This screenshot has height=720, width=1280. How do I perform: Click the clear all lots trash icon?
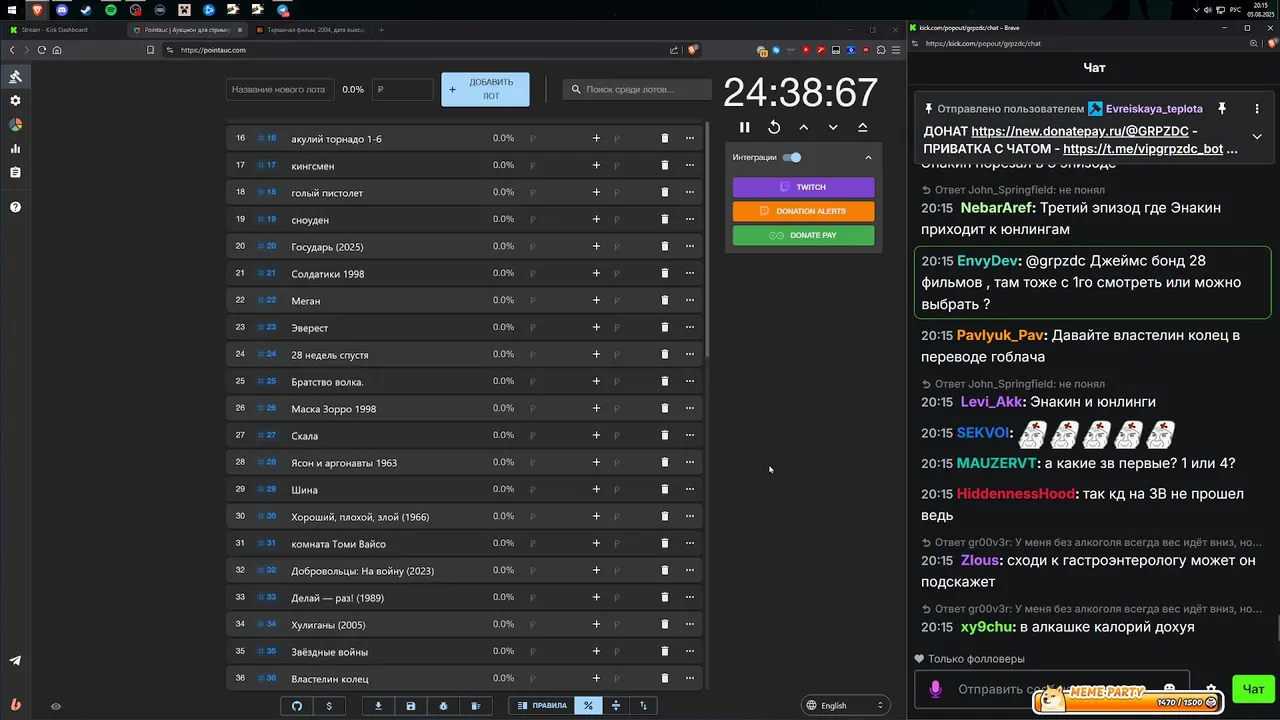tap(476, 706)
